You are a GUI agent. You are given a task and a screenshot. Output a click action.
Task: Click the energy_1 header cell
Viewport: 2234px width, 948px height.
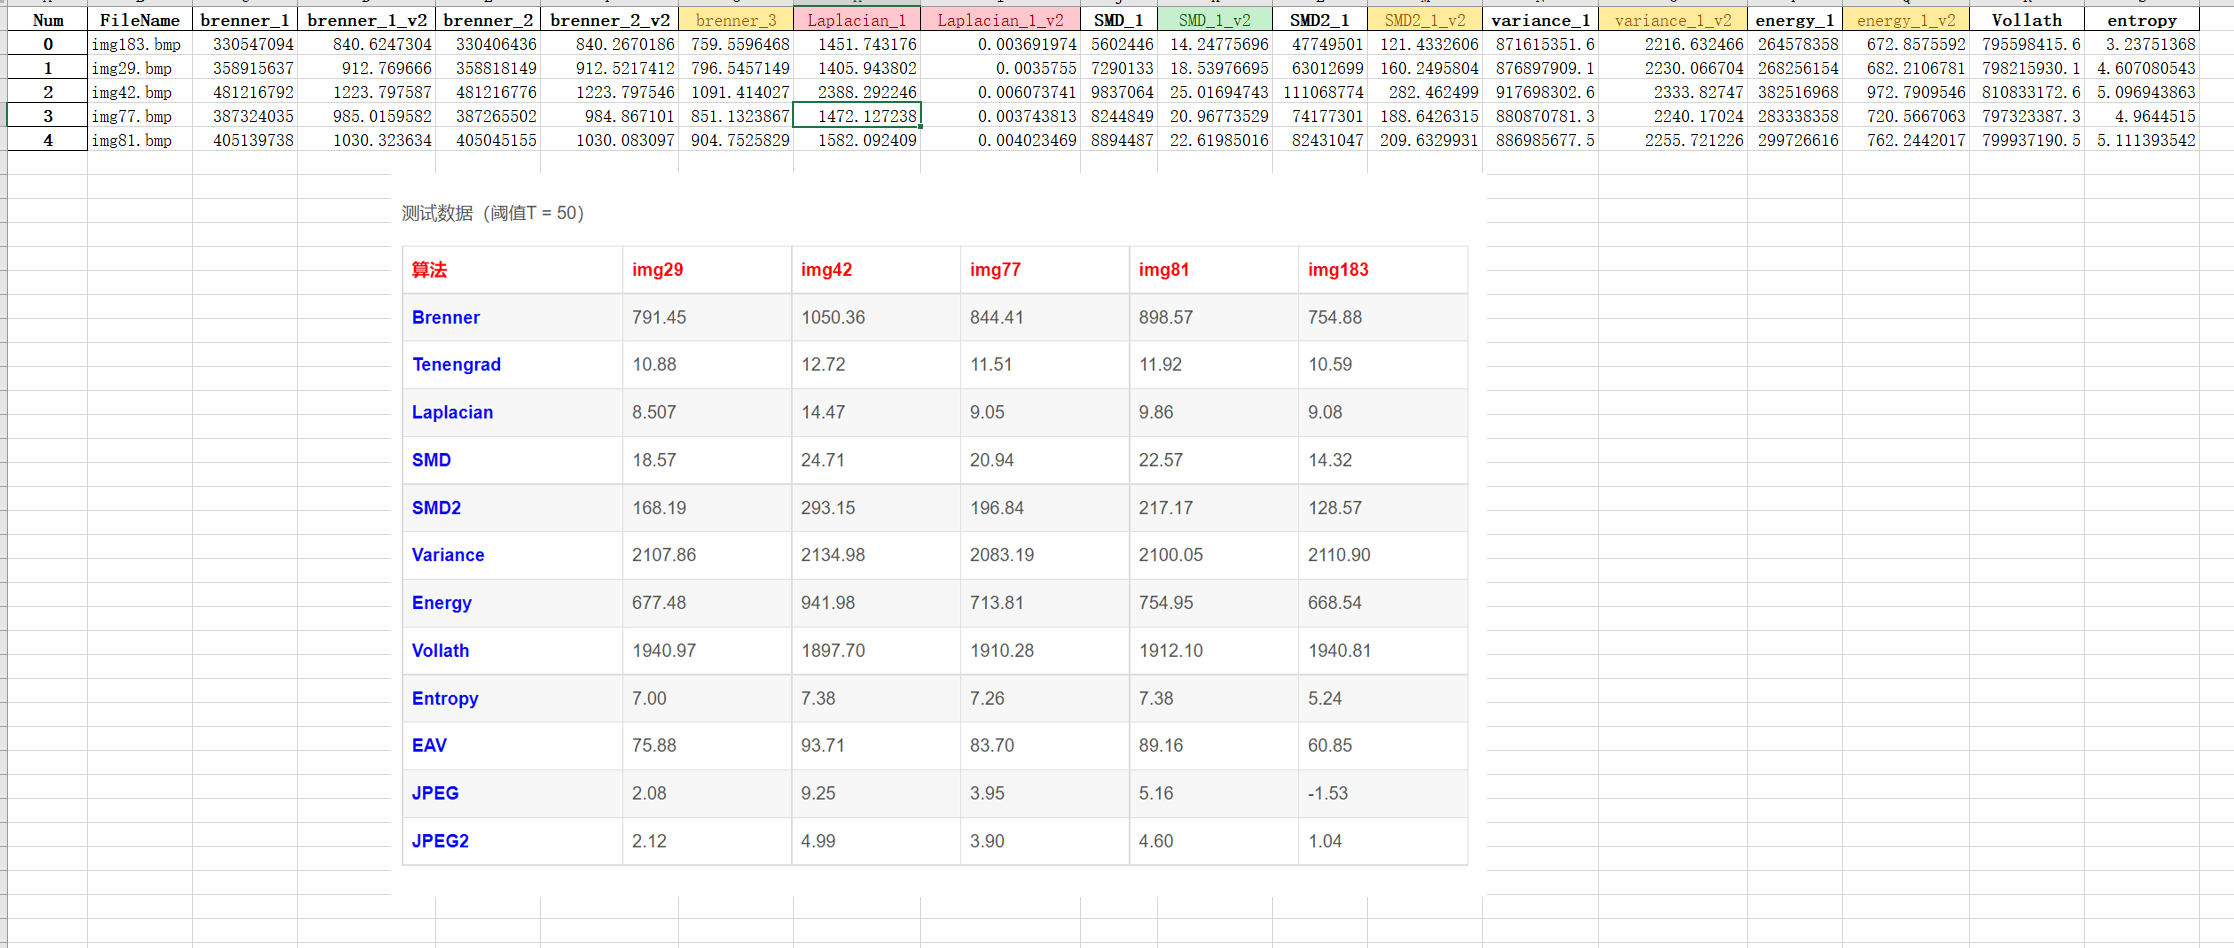tap(1795, 20)
